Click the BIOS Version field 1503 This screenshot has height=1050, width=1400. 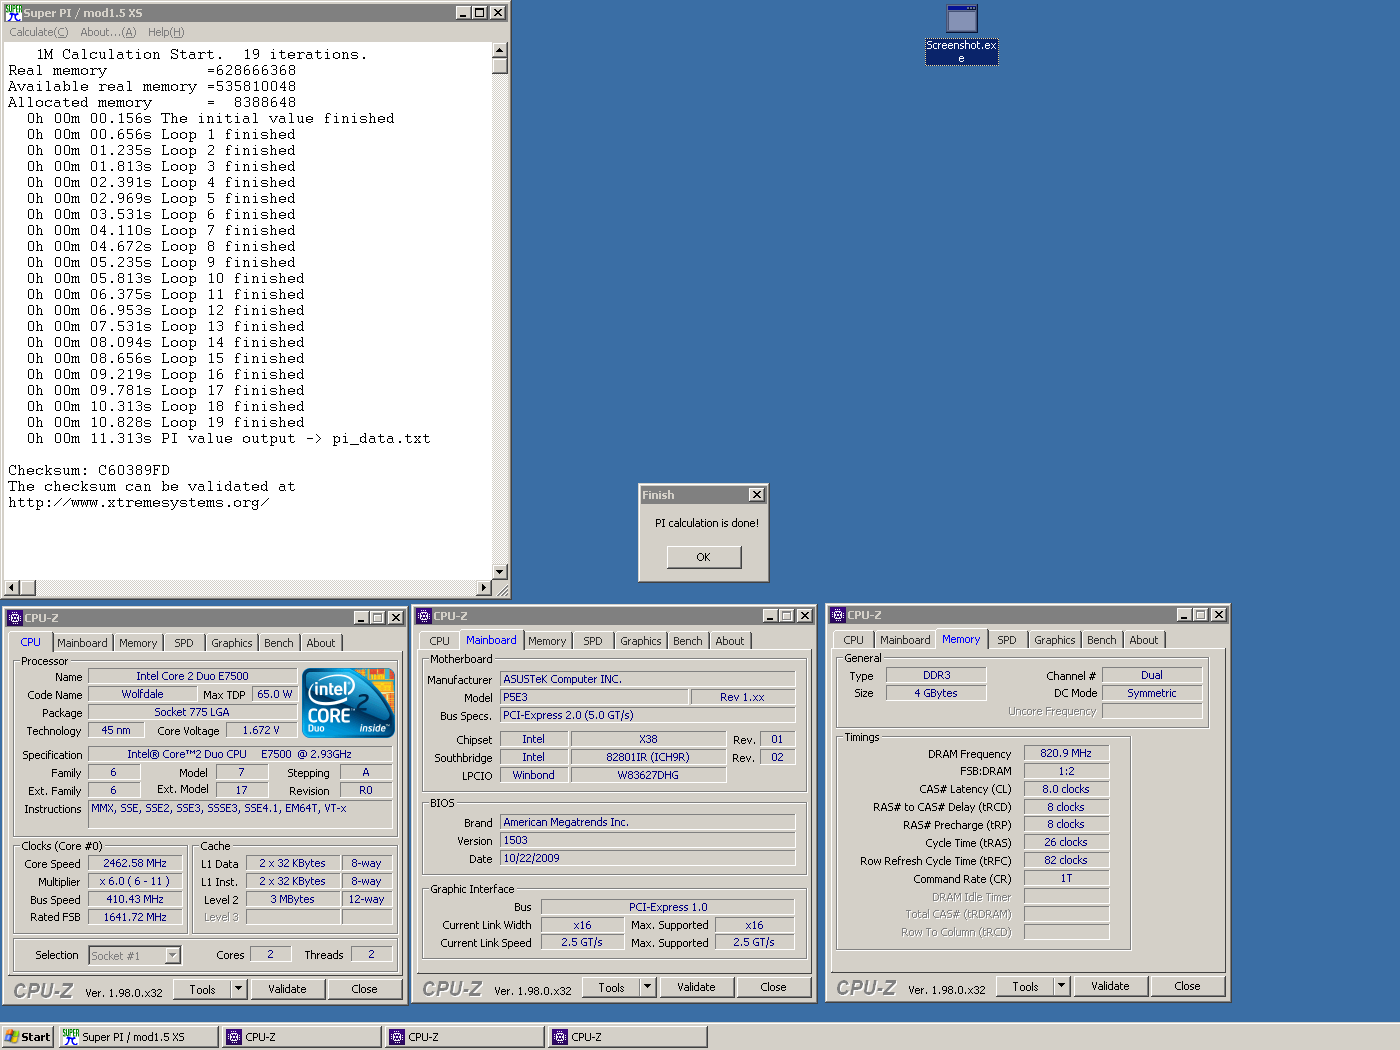click(x=648, y=840)
